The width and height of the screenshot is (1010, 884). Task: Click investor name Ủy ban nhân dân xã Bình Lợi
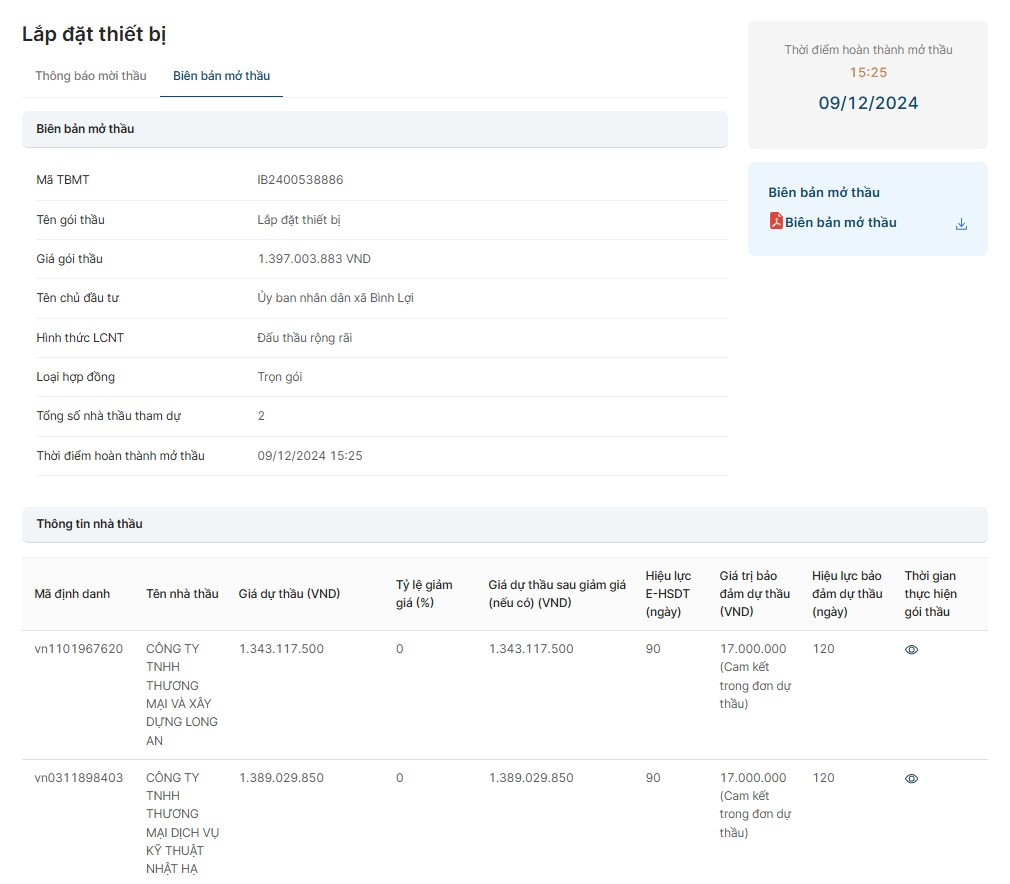(x=335, y=298)
